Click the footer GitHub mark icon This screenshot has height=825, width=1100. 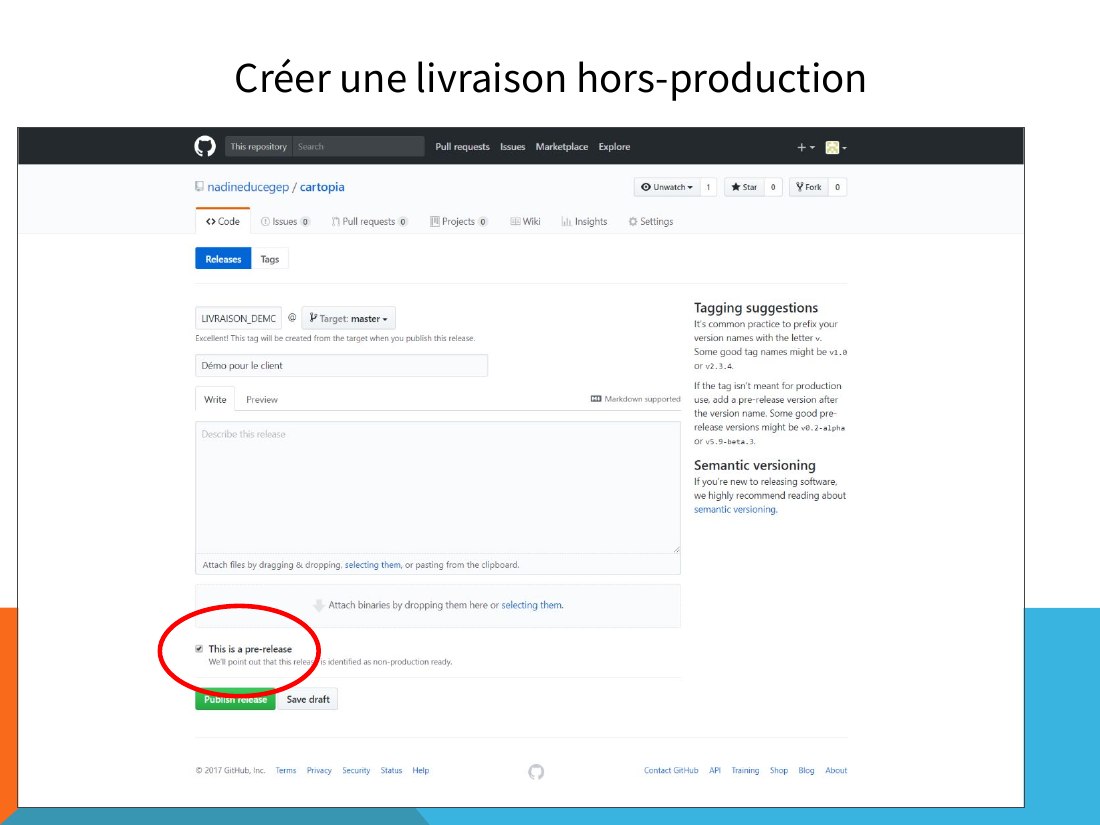536,772
